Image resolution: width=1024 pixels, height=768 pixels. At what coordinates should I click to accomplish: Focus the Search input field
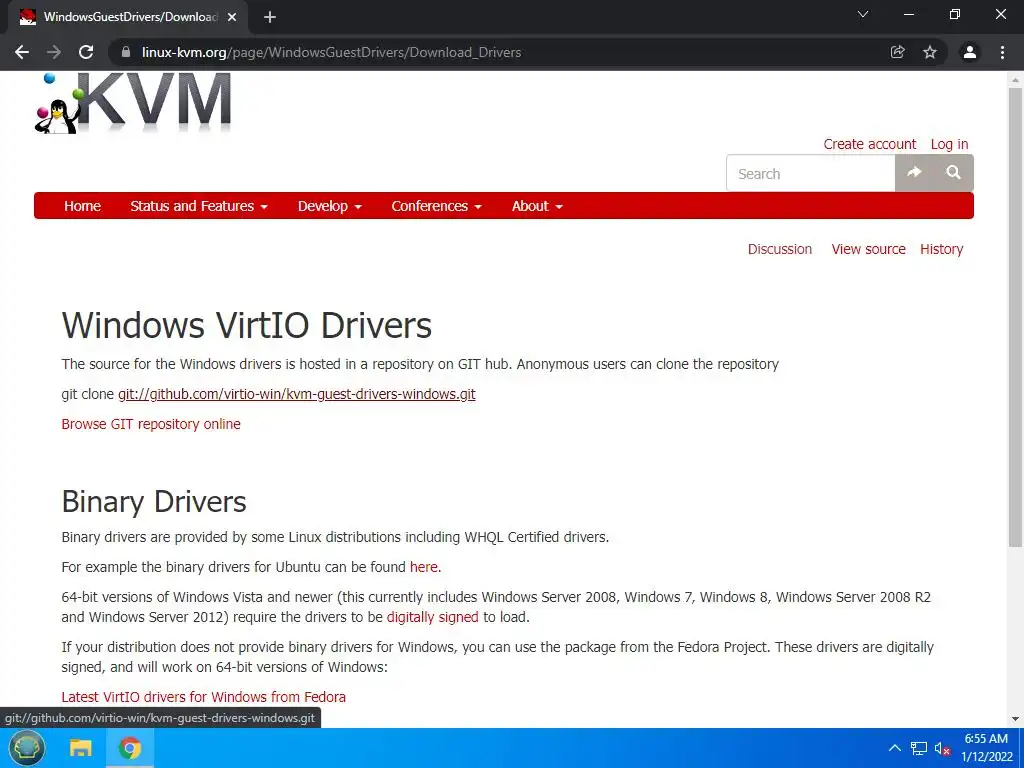coord(810,174)
